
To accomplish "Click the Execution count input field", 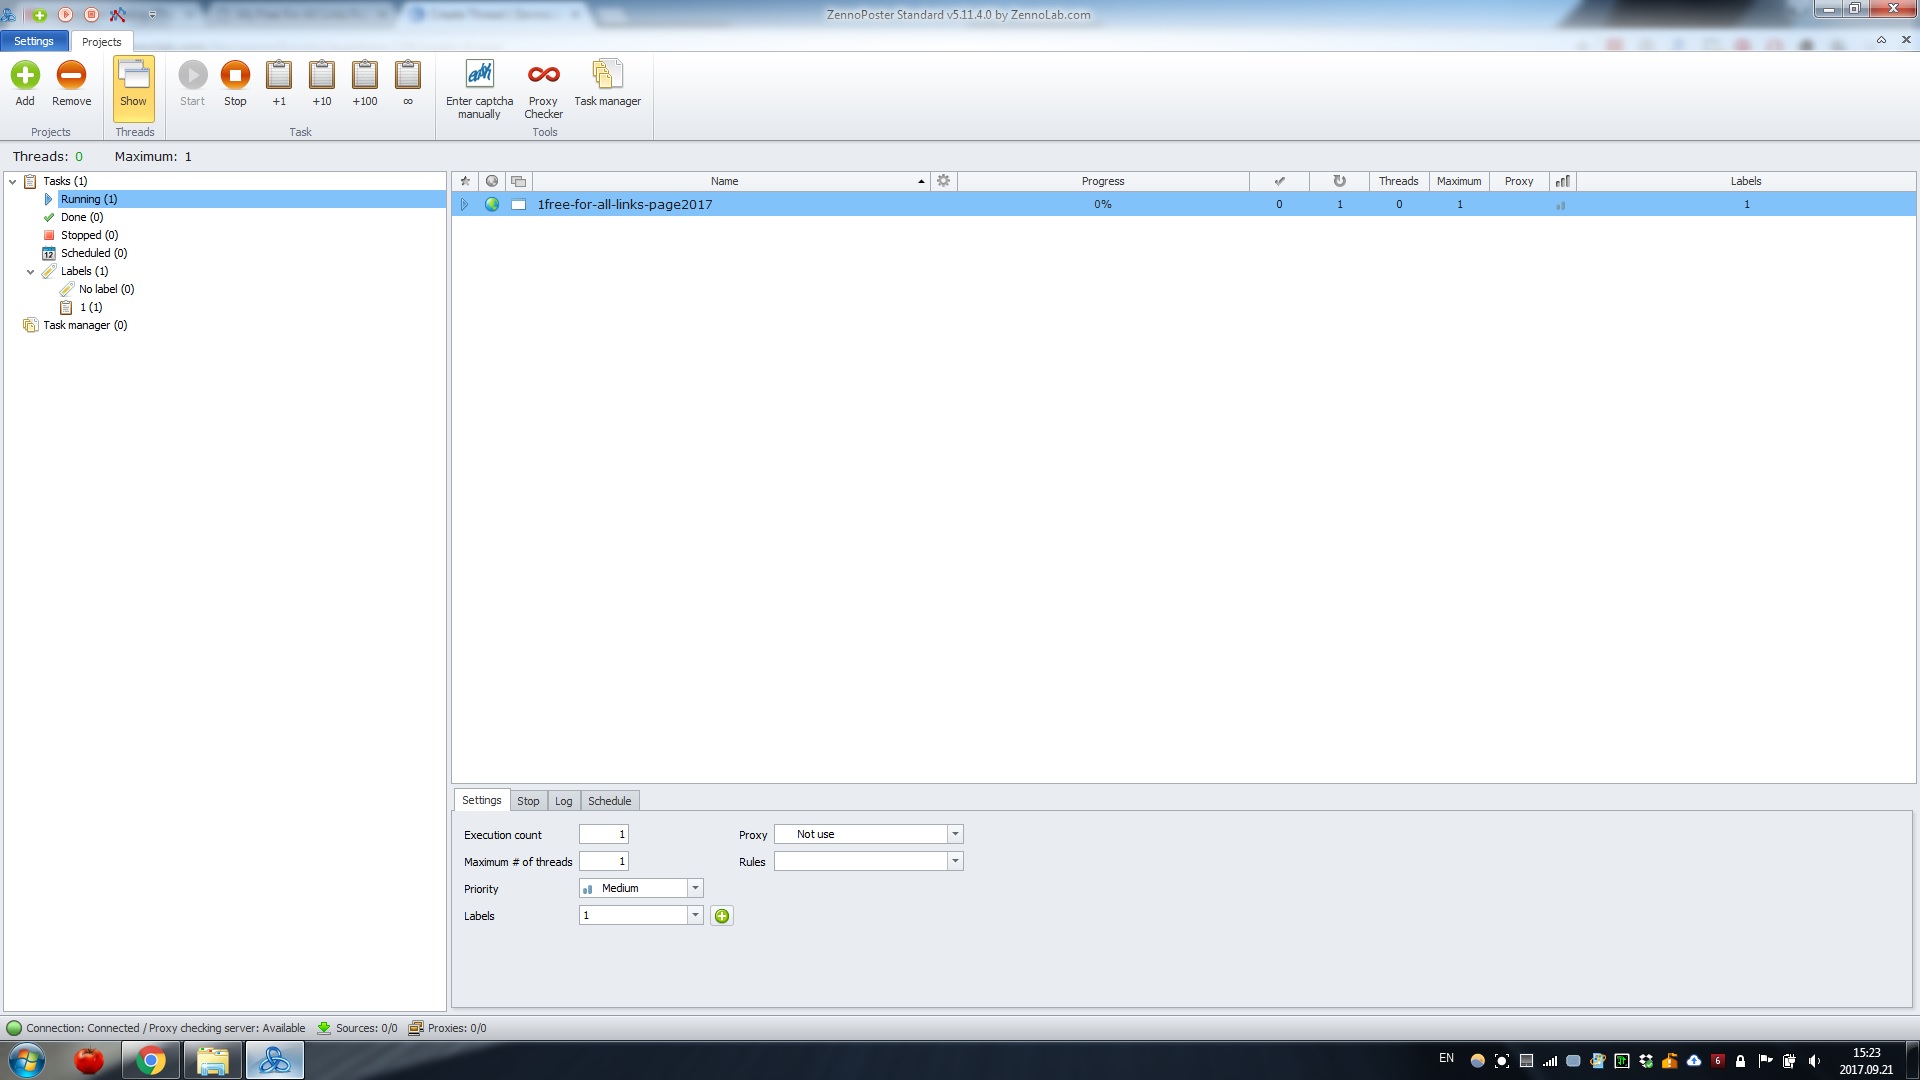I will click(604, 834).
